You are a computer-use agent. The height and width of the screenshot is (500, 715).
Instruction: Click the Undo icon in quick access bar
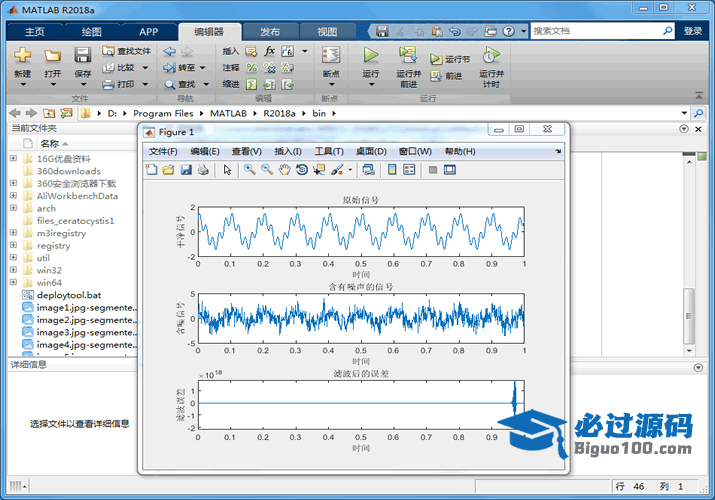[454, 31]
